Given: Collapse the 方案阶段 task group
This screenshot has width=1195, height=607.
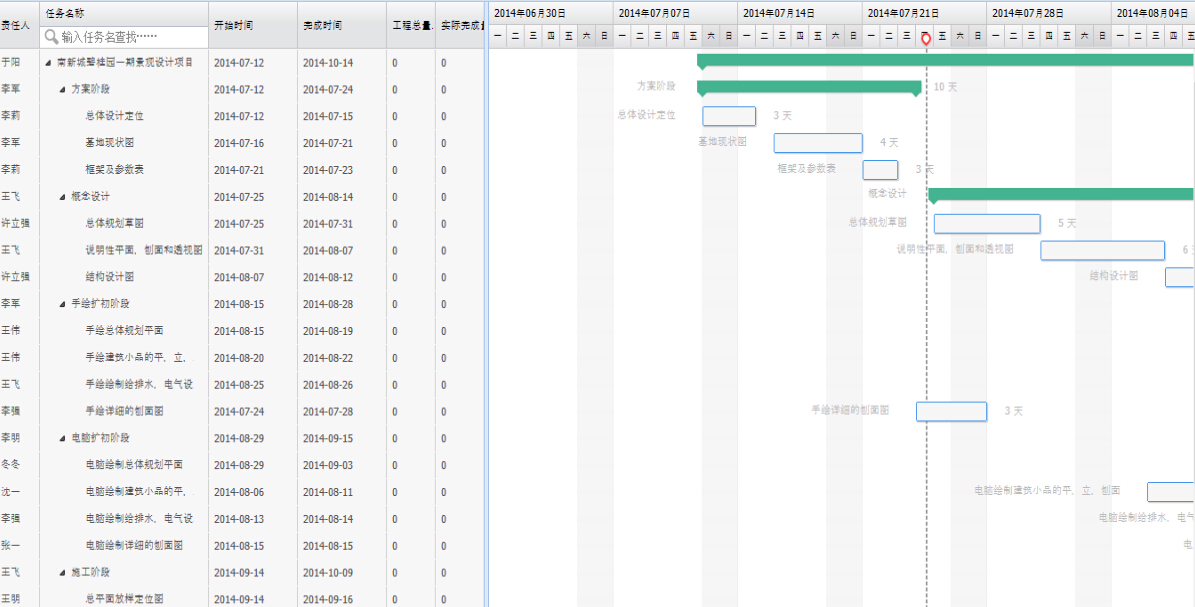Looking at the screenshot, I should [x=62, y=89].
